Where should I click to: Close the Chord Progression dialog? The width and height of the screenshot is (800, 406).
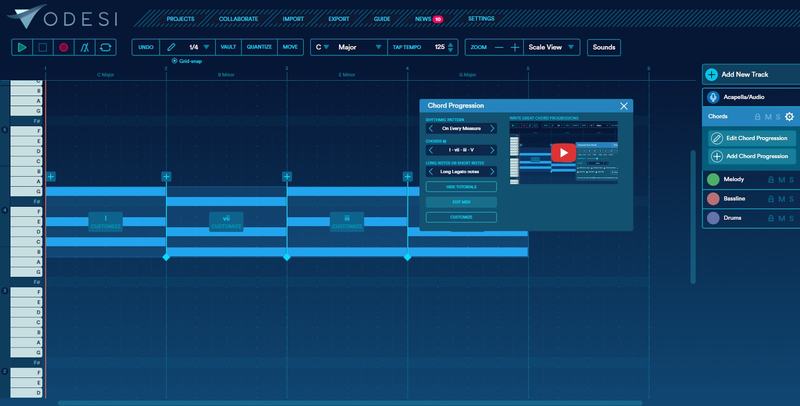(x=624, y=105)
